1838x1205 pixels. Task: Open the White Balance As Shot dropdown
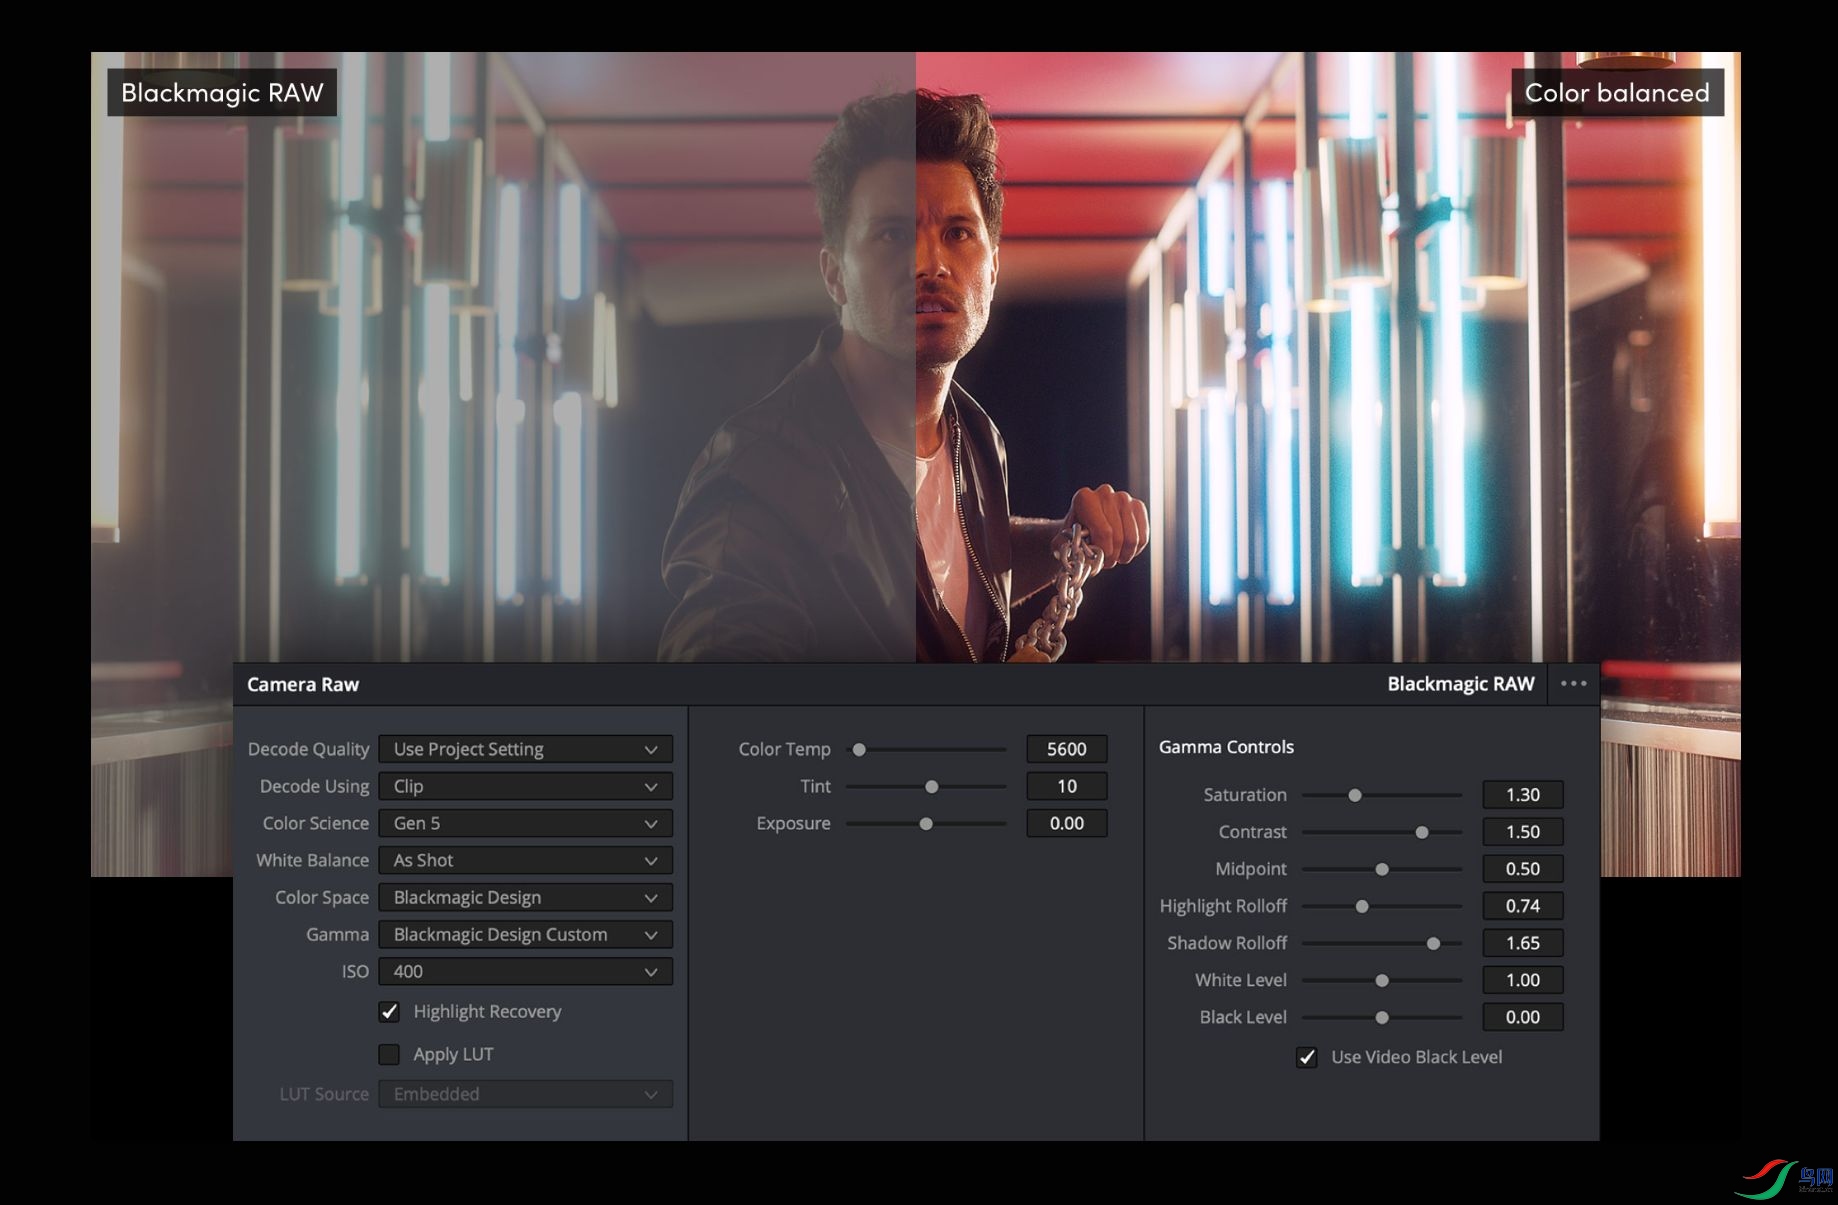[525, 860]
